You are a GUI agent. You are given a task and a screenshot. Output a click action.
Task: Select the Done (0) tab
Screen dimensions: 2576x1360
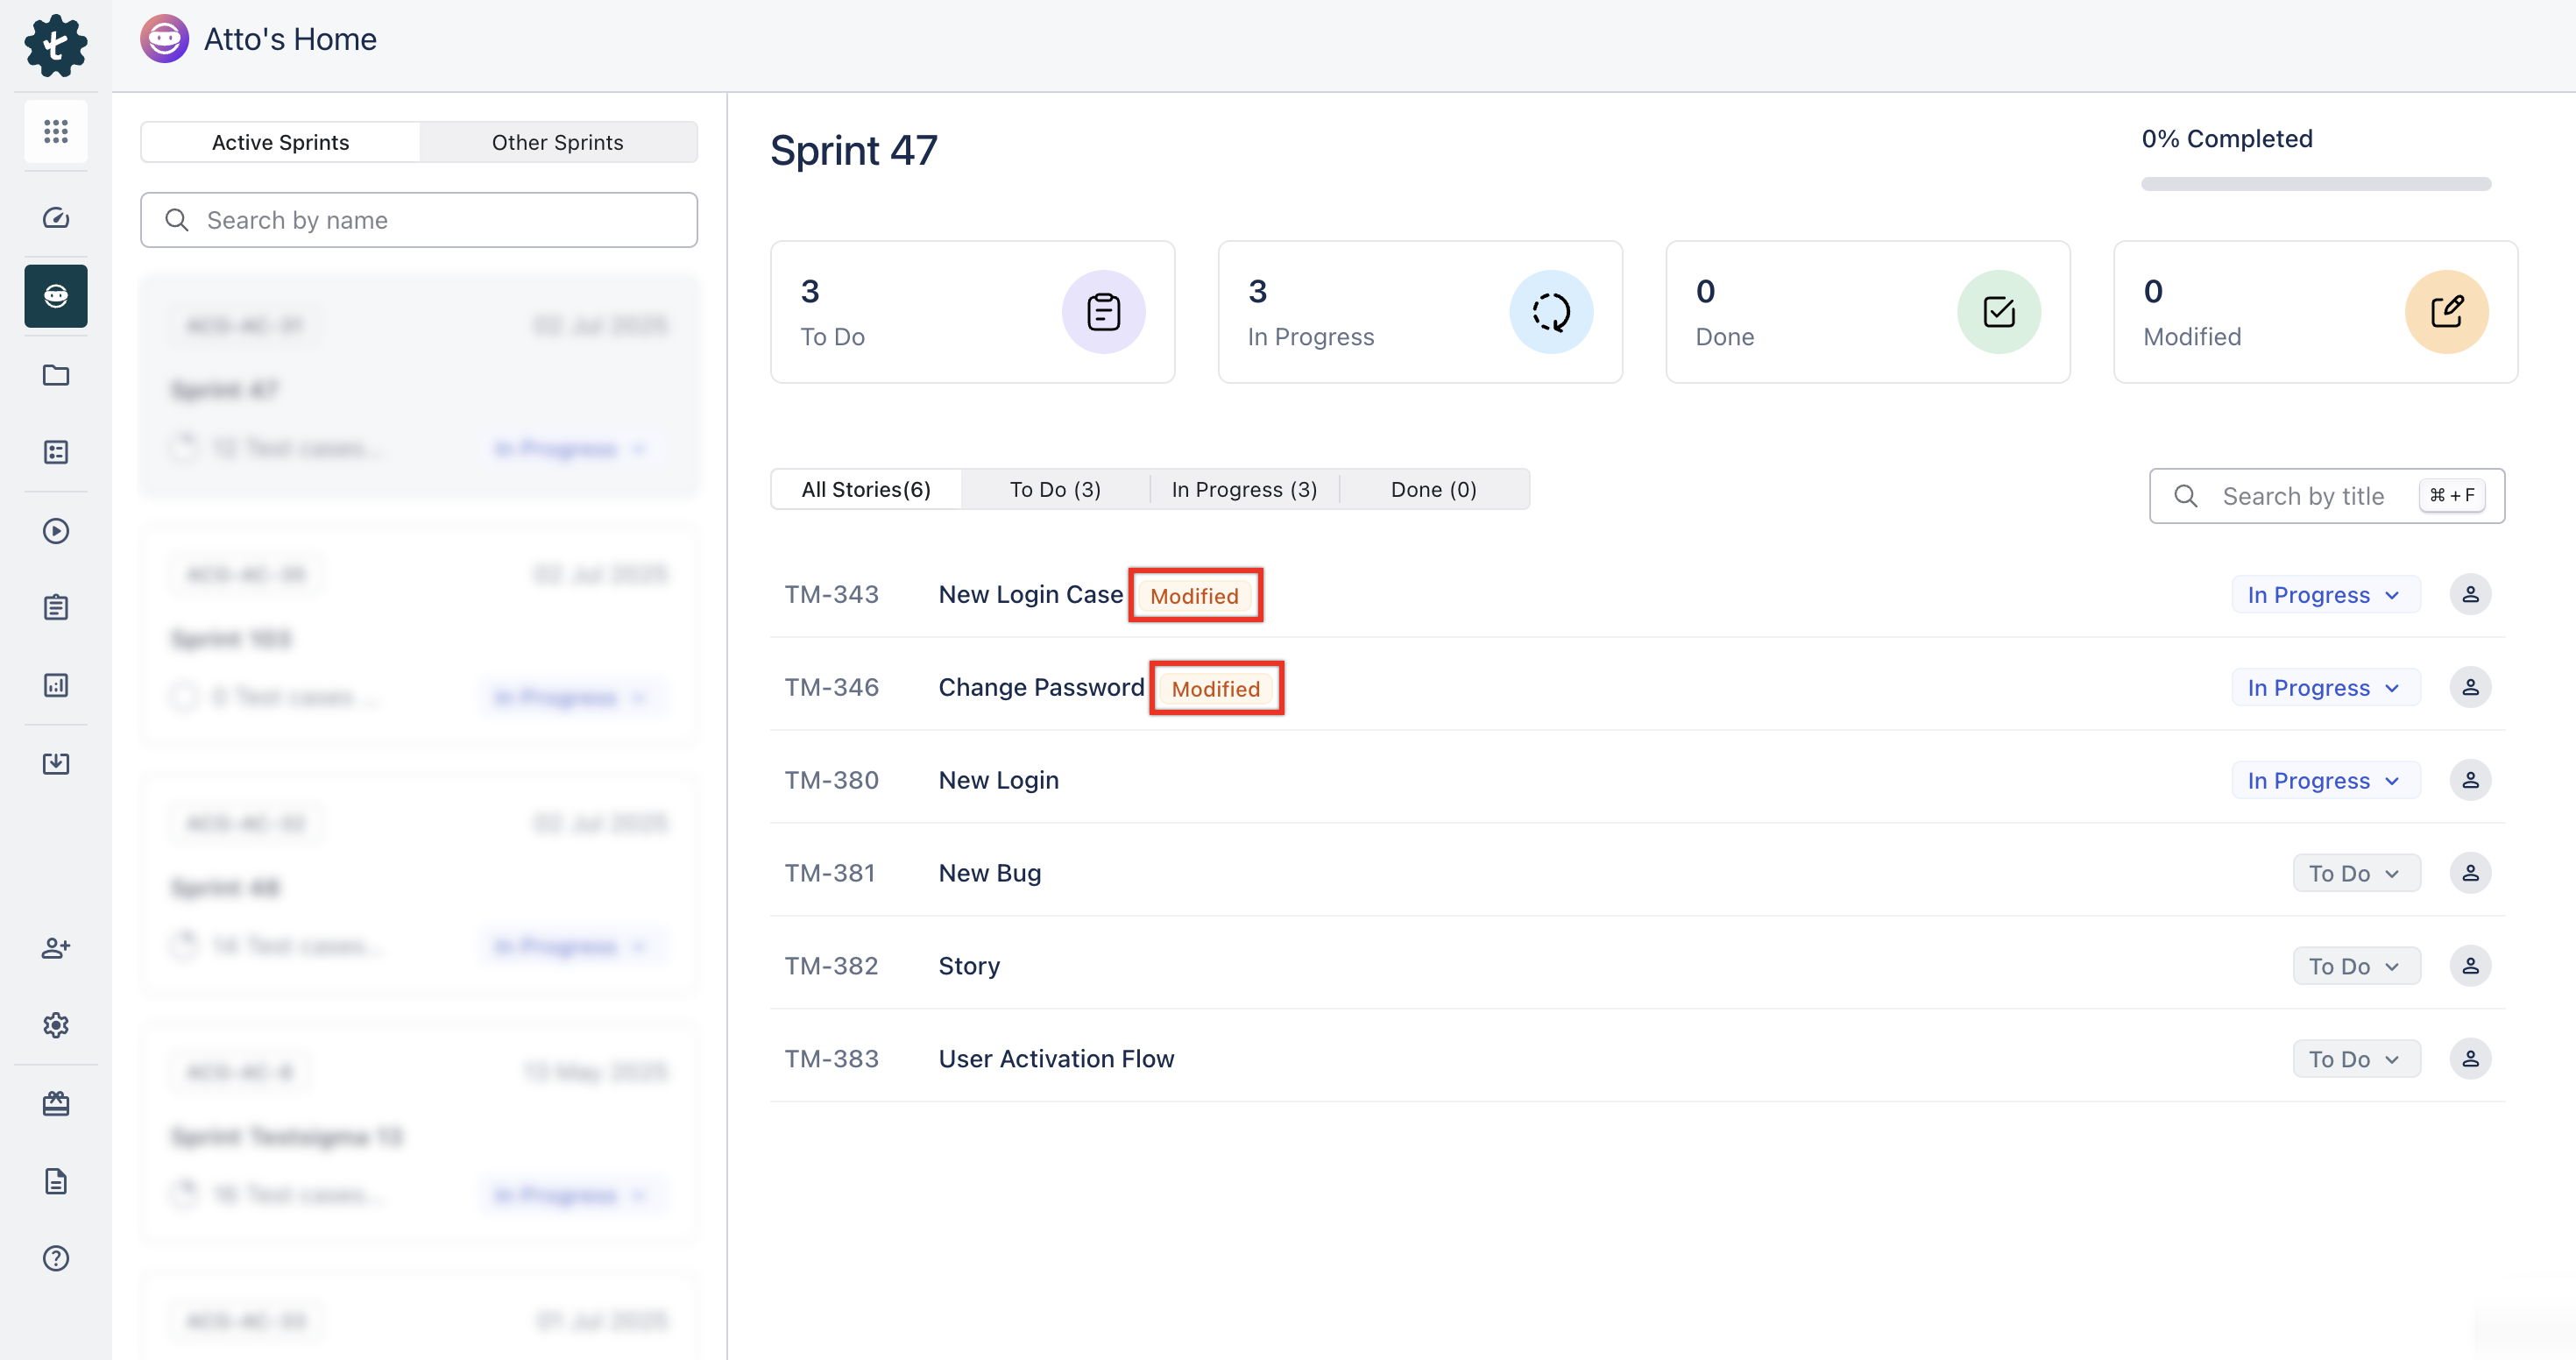coord(1432,489)
